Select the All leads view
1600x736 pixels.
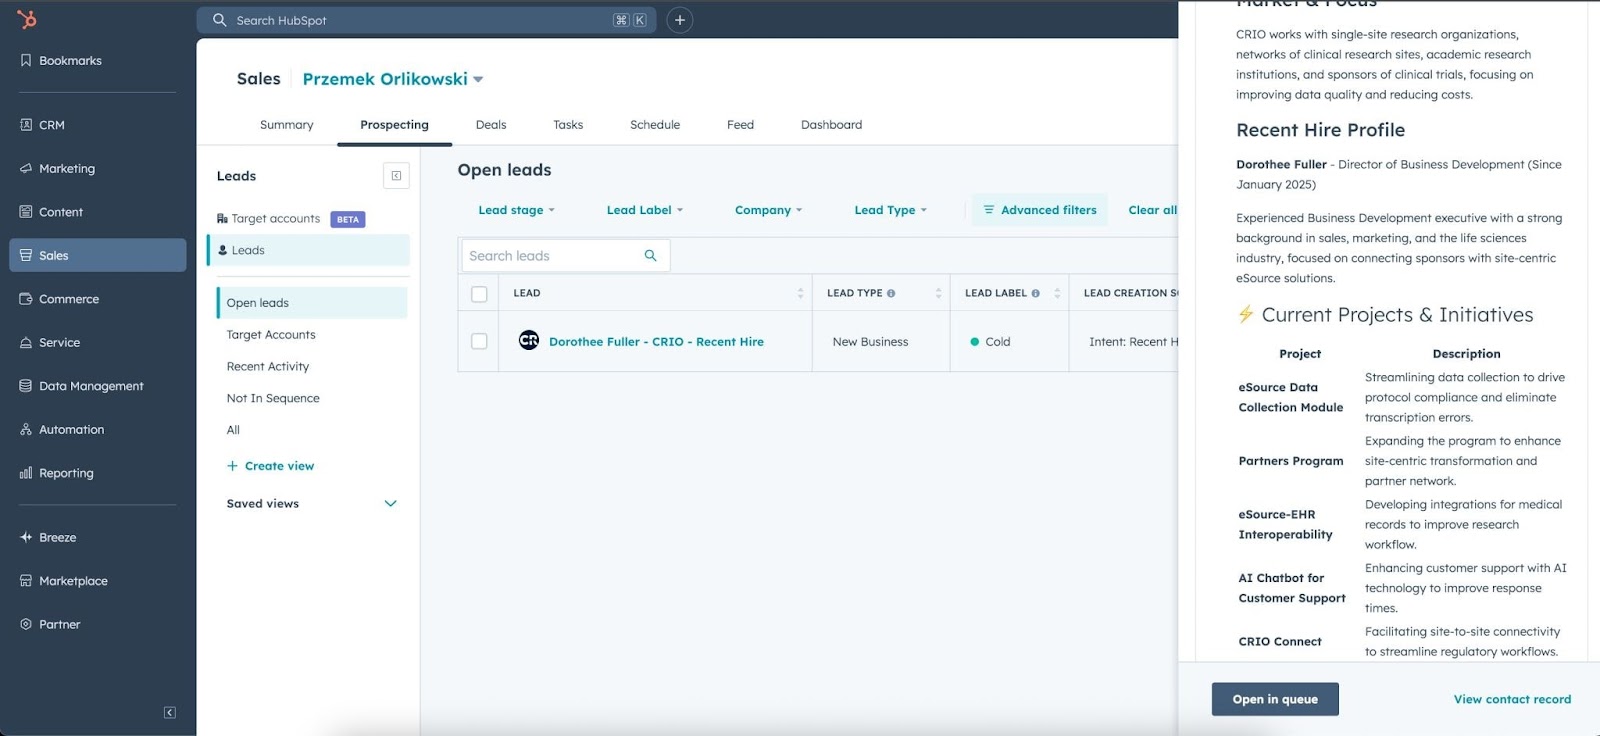(233, 430)
